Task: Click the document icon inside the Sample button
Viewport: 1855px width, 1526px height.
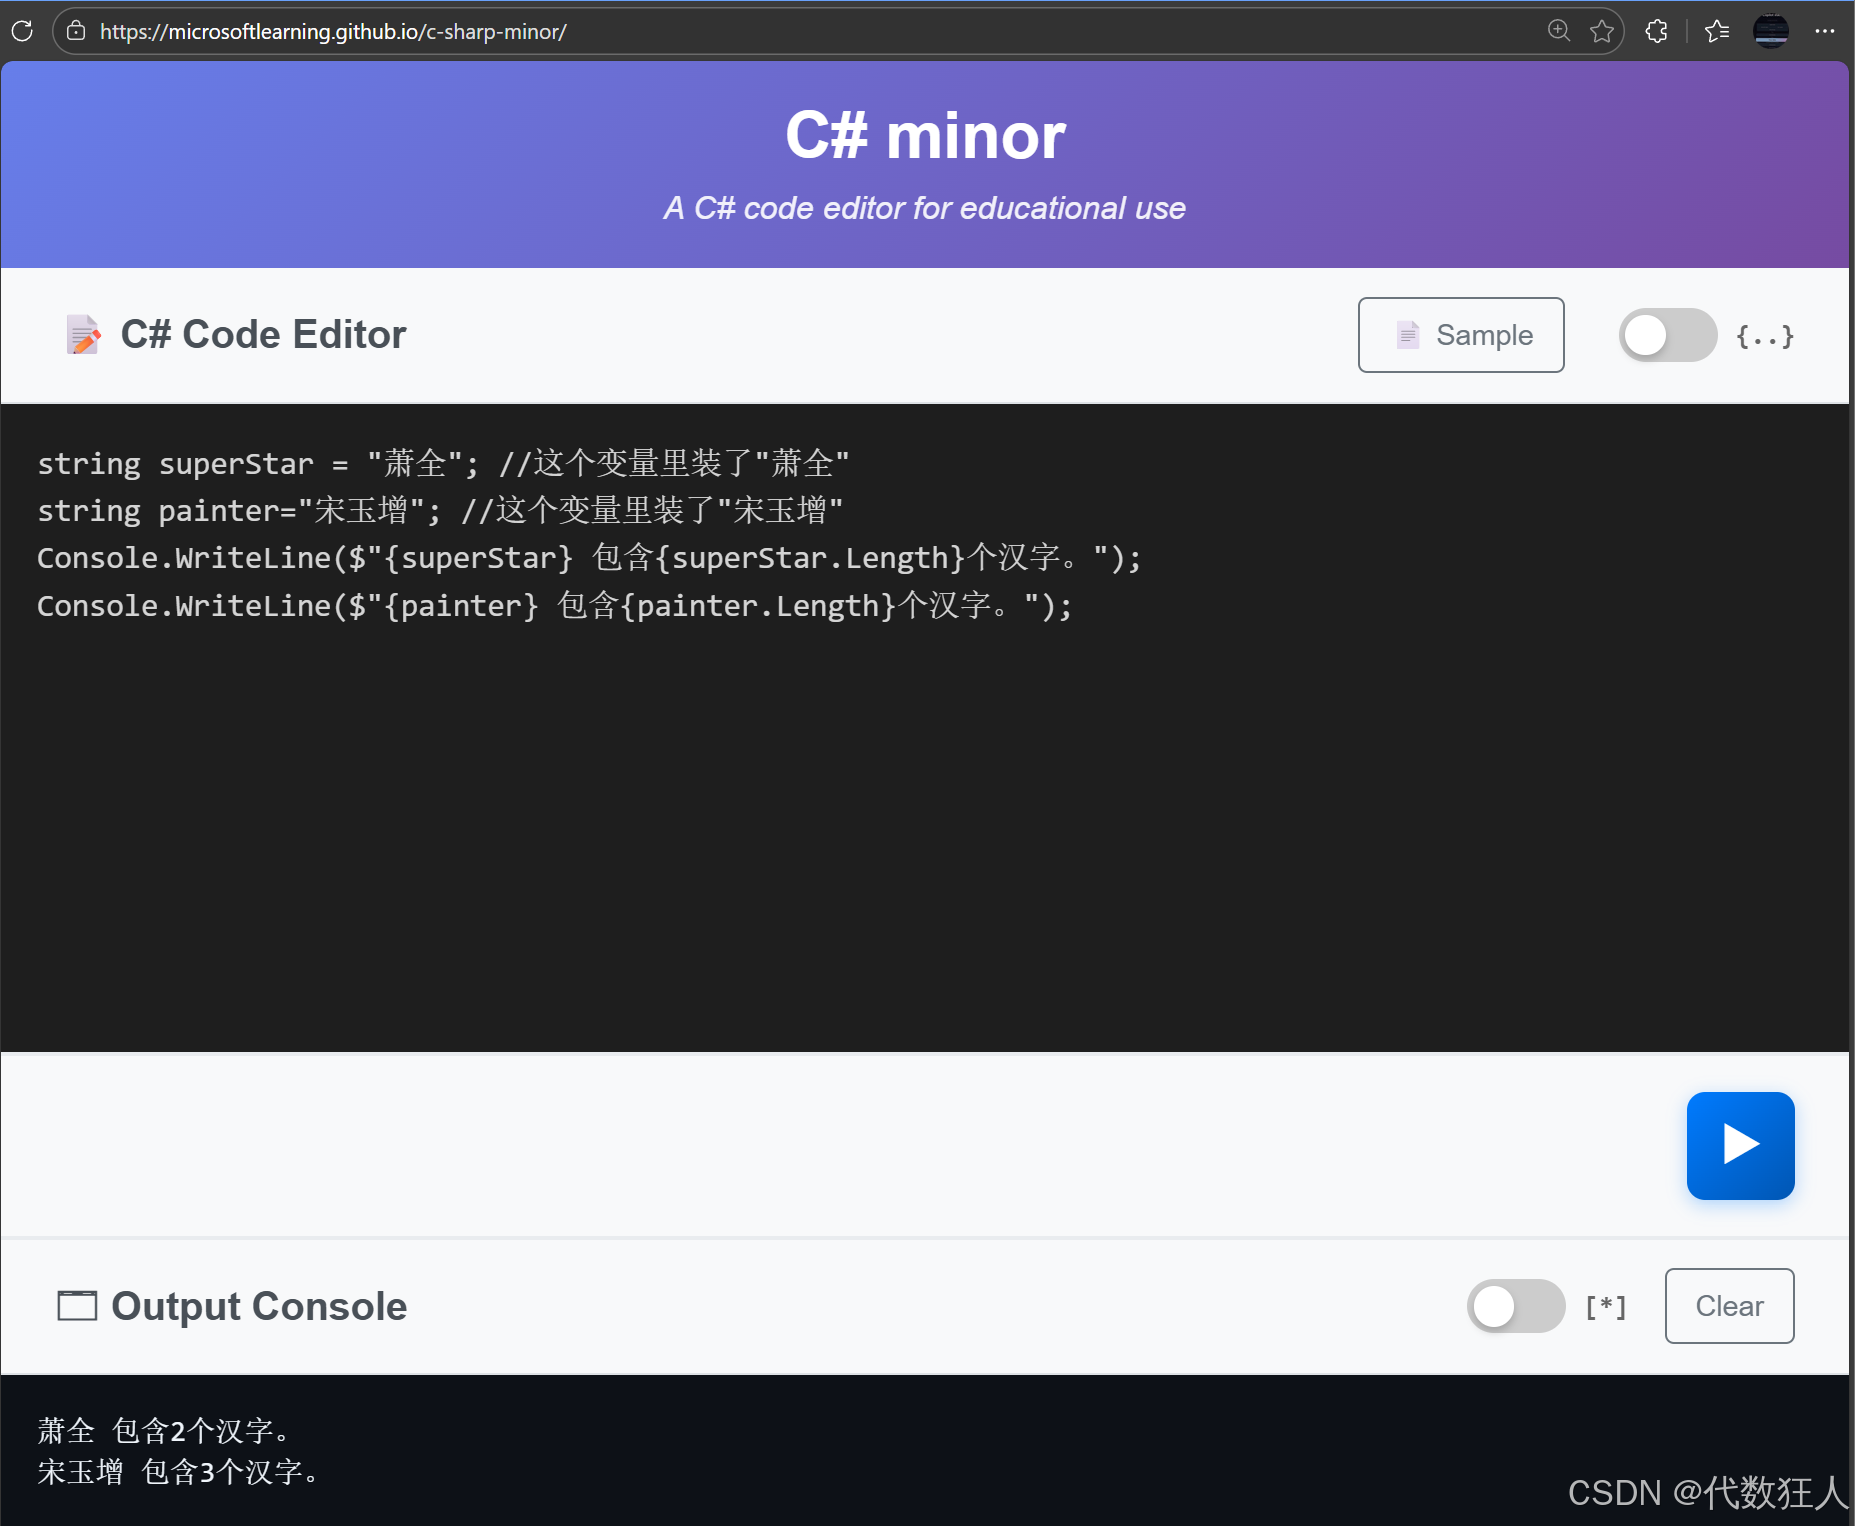Action: (1408, 335)
